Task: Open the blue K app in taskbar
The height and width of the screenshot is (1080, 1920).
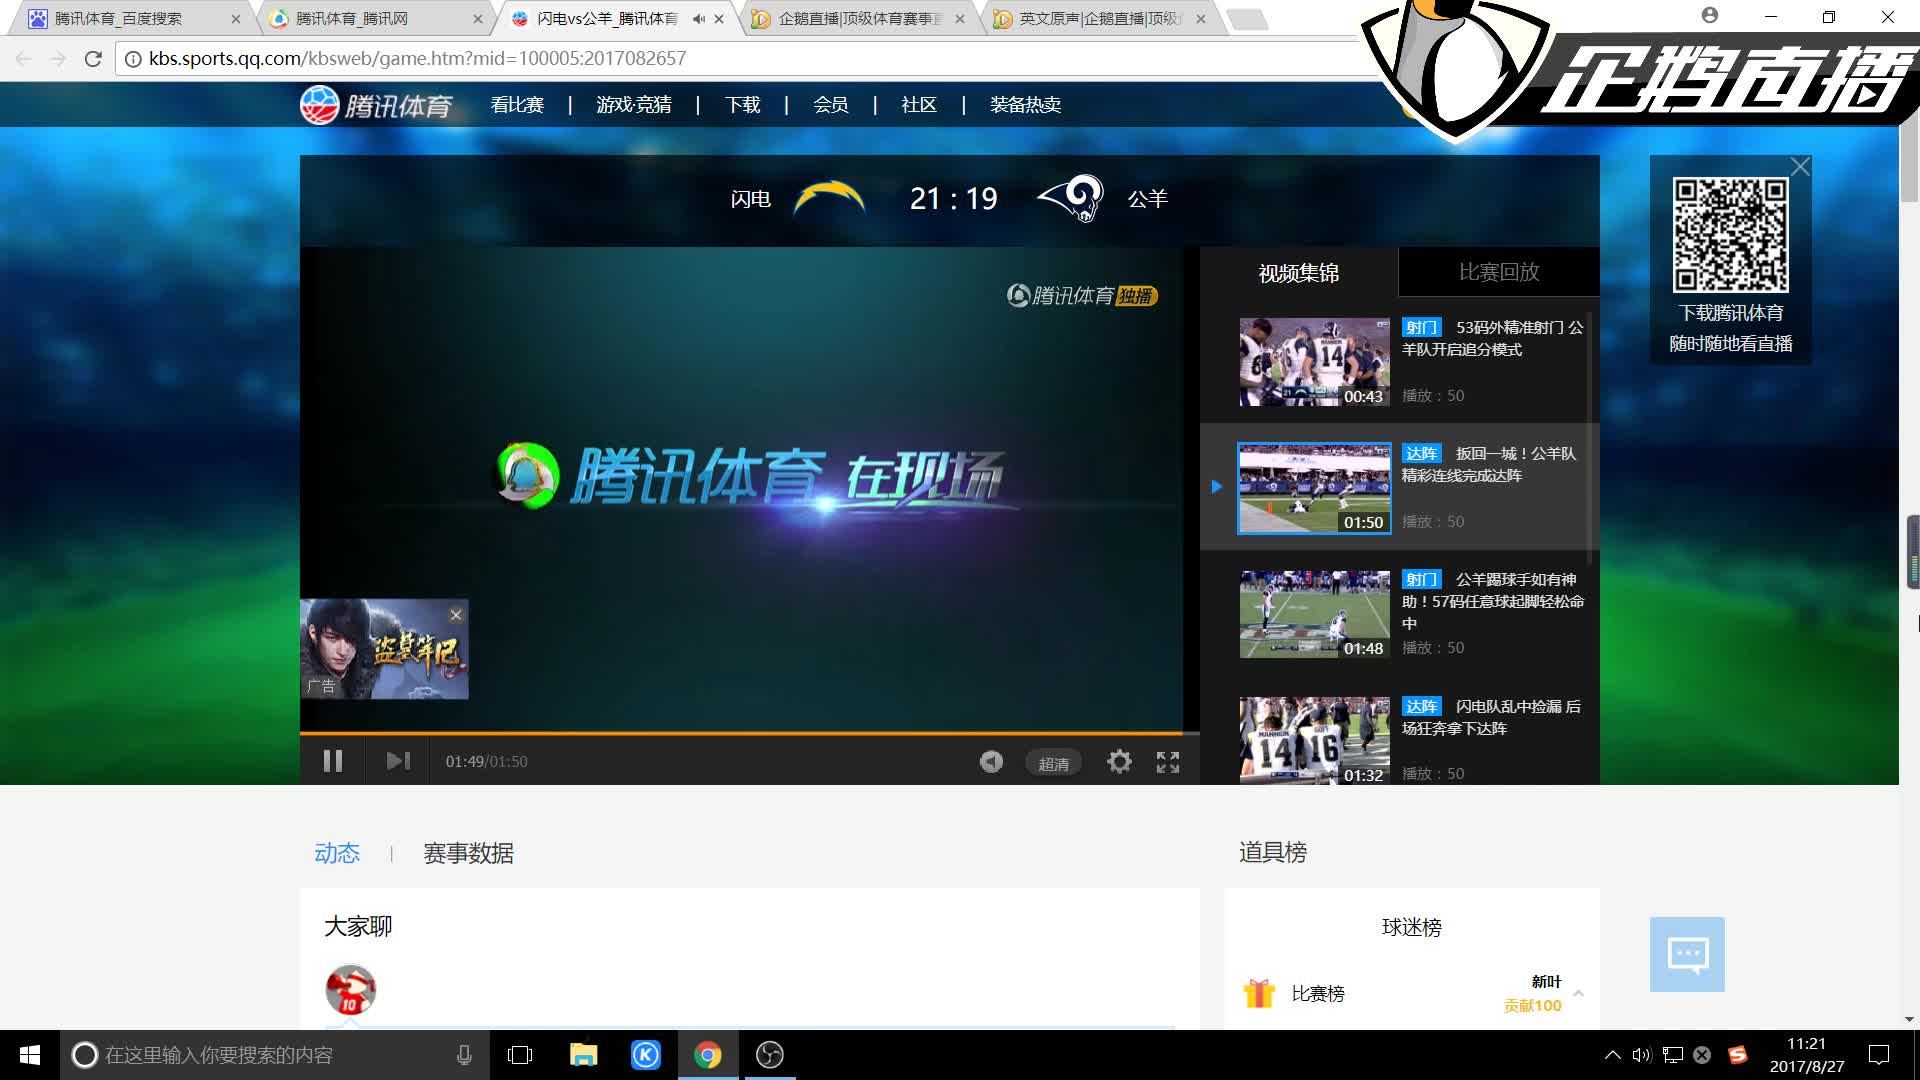Action: click(x=646, y=1055)
